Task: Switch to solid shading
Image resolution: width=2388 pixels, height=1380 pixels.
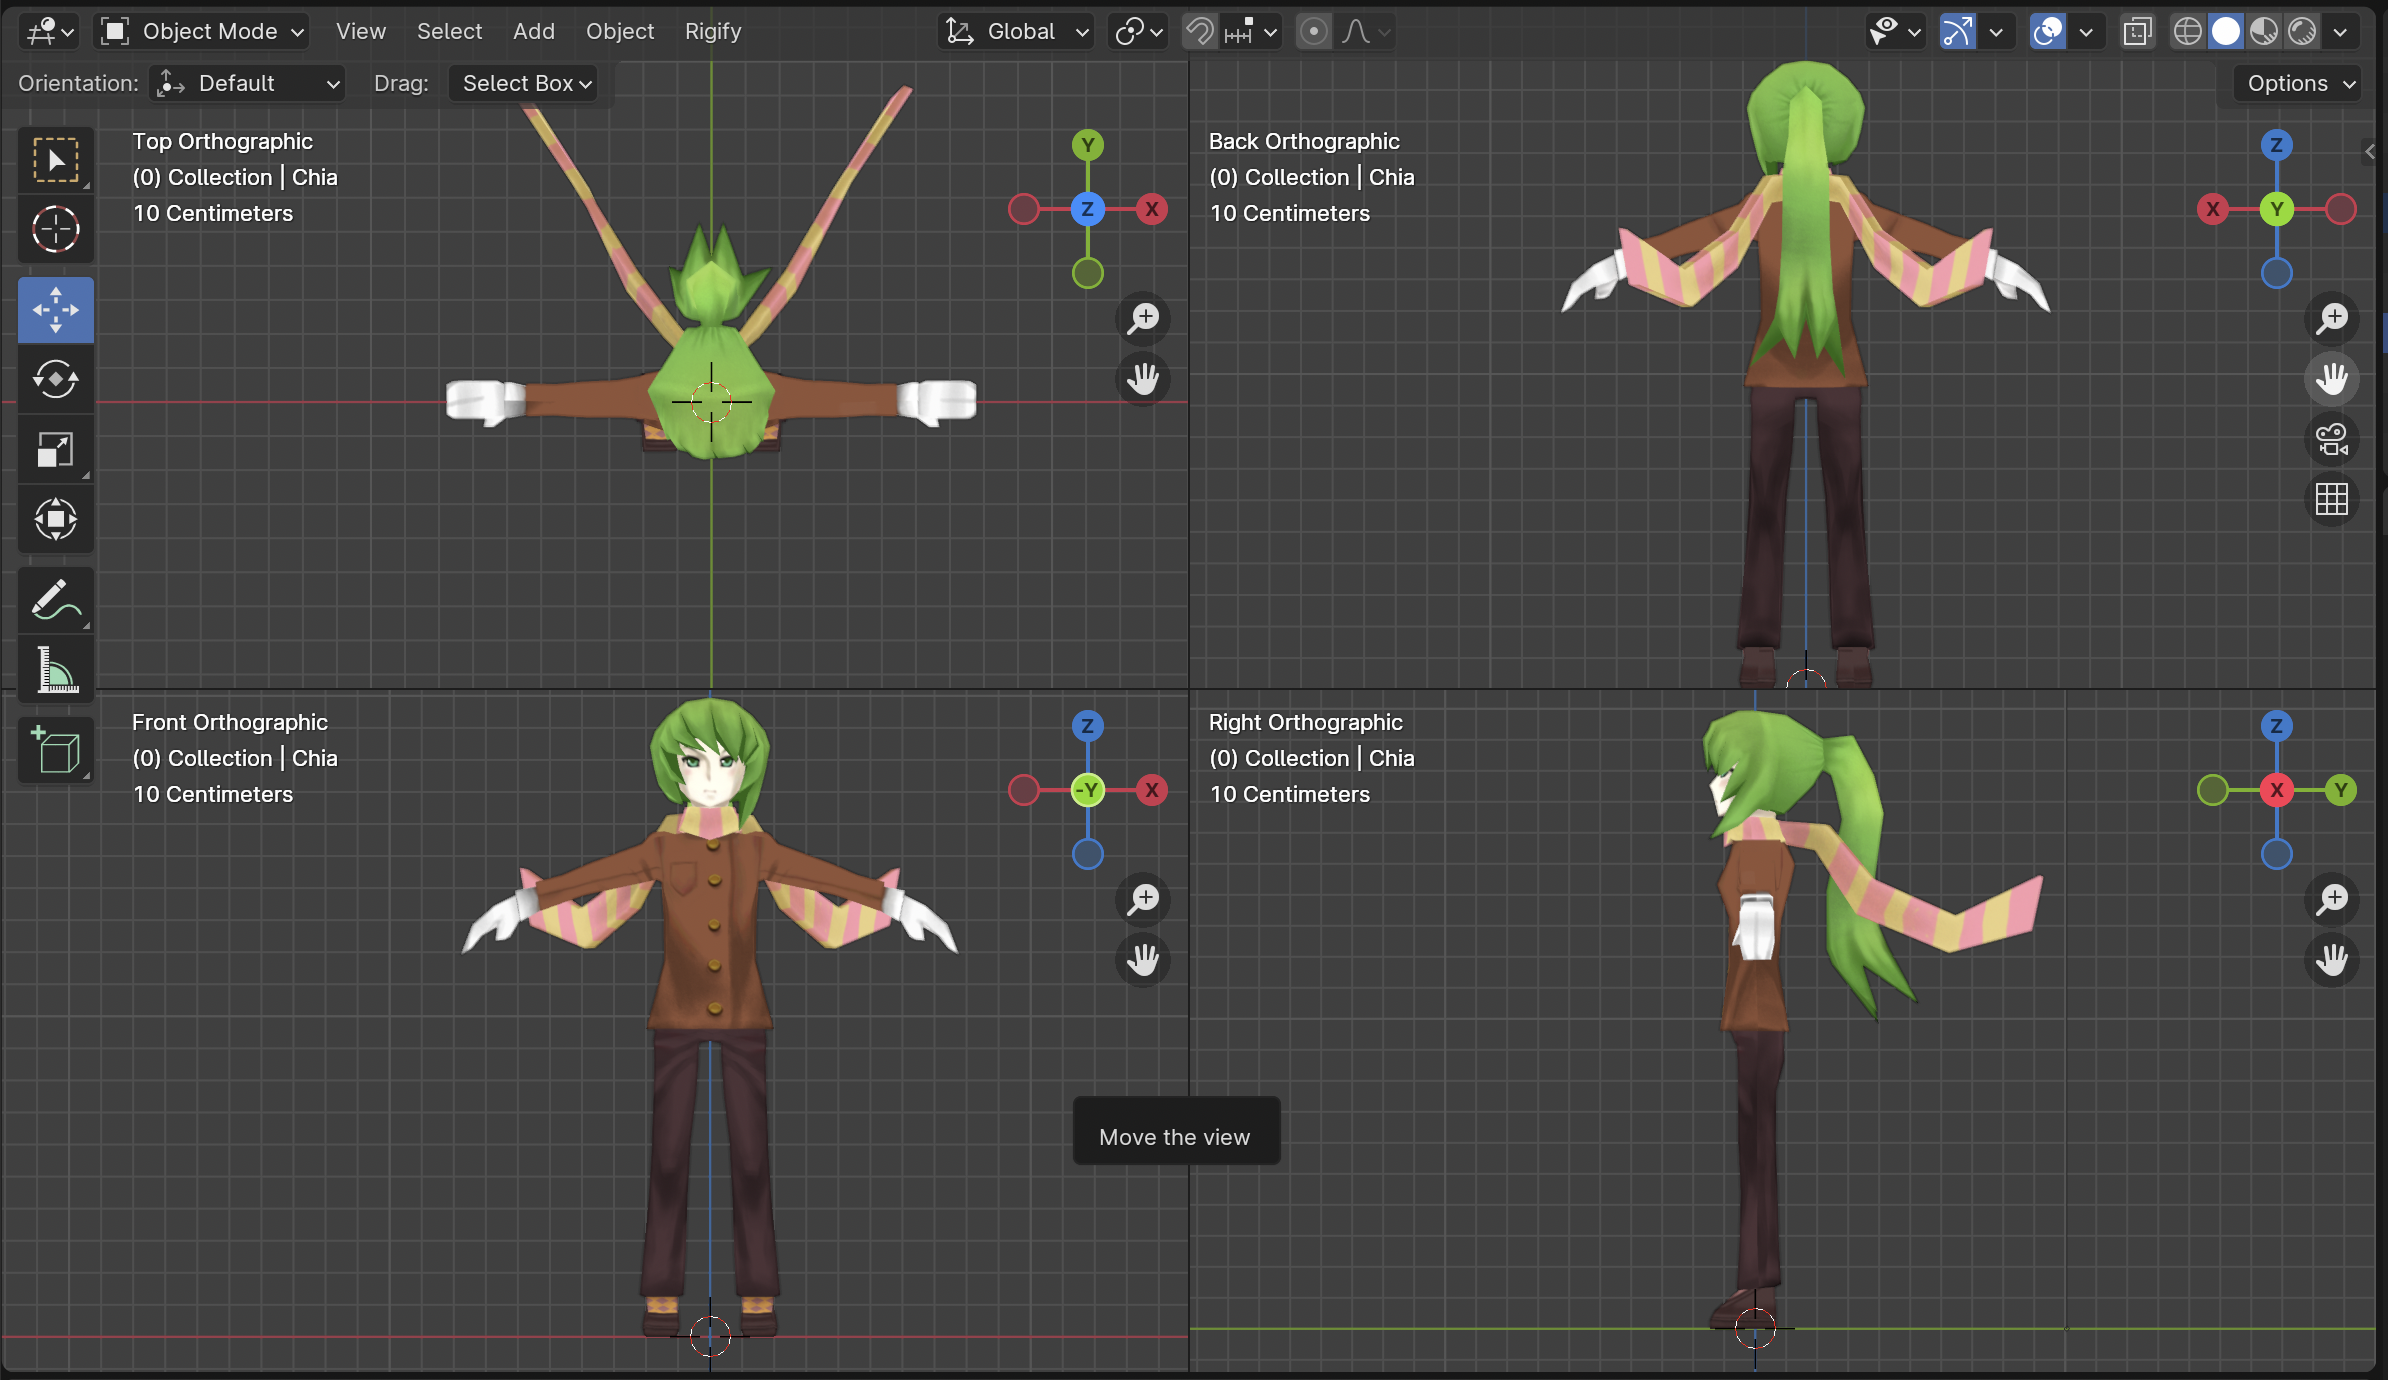Action: [x=2225, y=31]
